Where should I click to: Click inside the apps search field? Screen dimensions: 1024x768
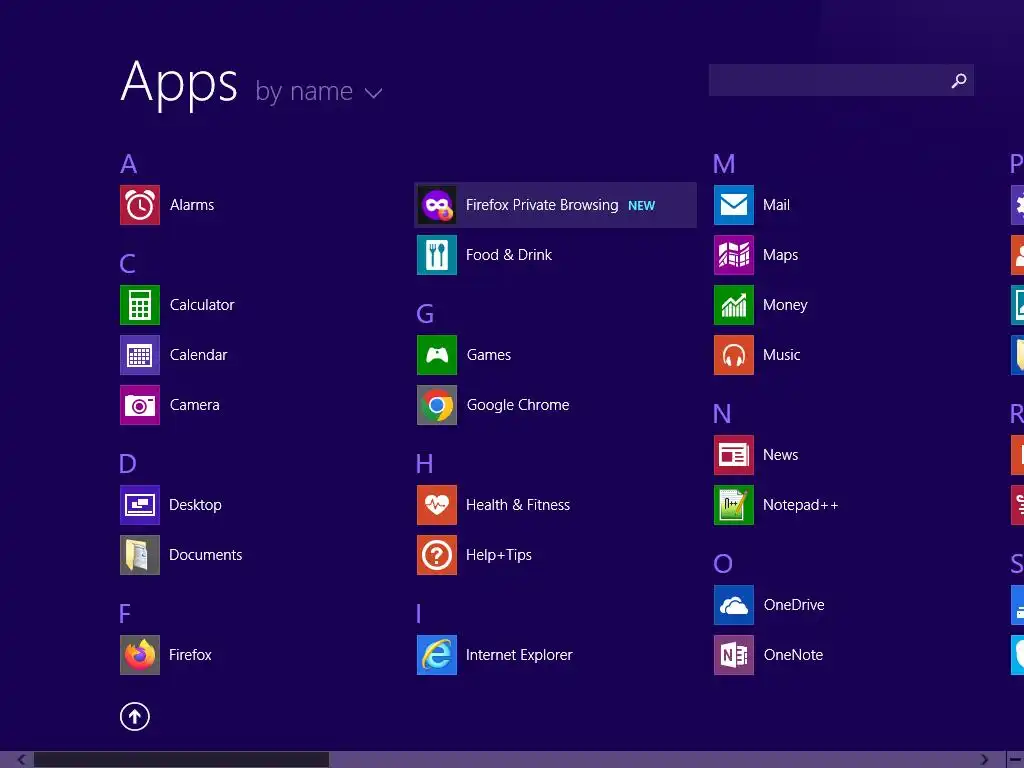841,80
